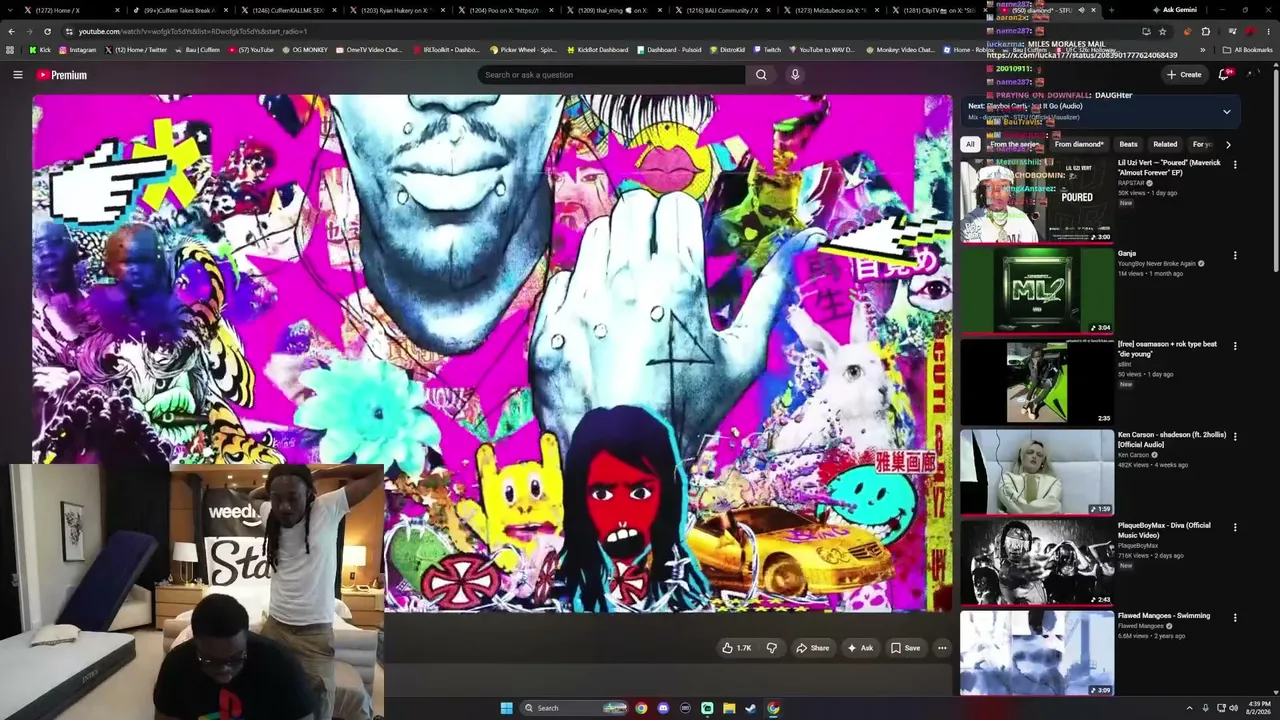Show hidden system tray icons
Viewport: 1280px width, 720px height.
tap(1189, 708)
